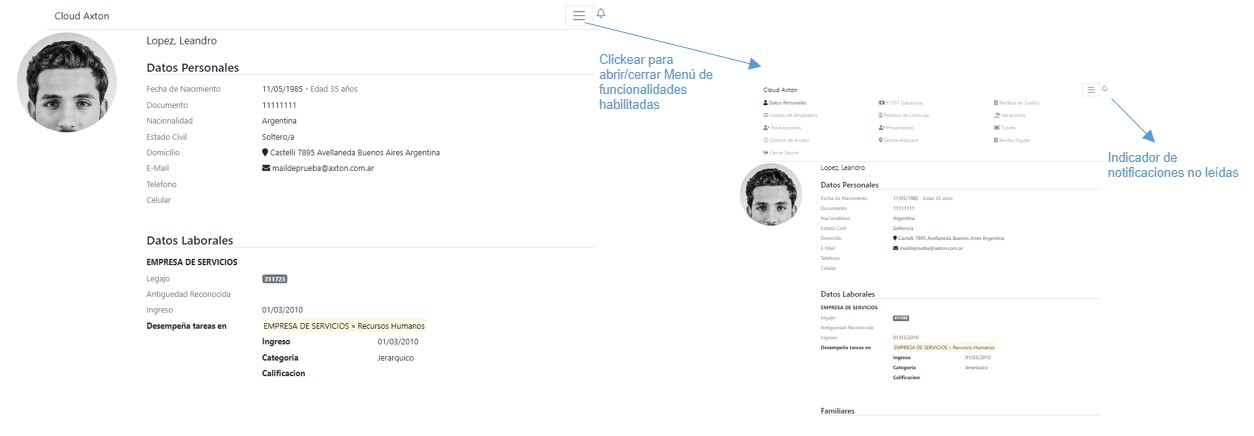Click the highlighted Recursos Humanos text in the large view

[x=343, y=326]
